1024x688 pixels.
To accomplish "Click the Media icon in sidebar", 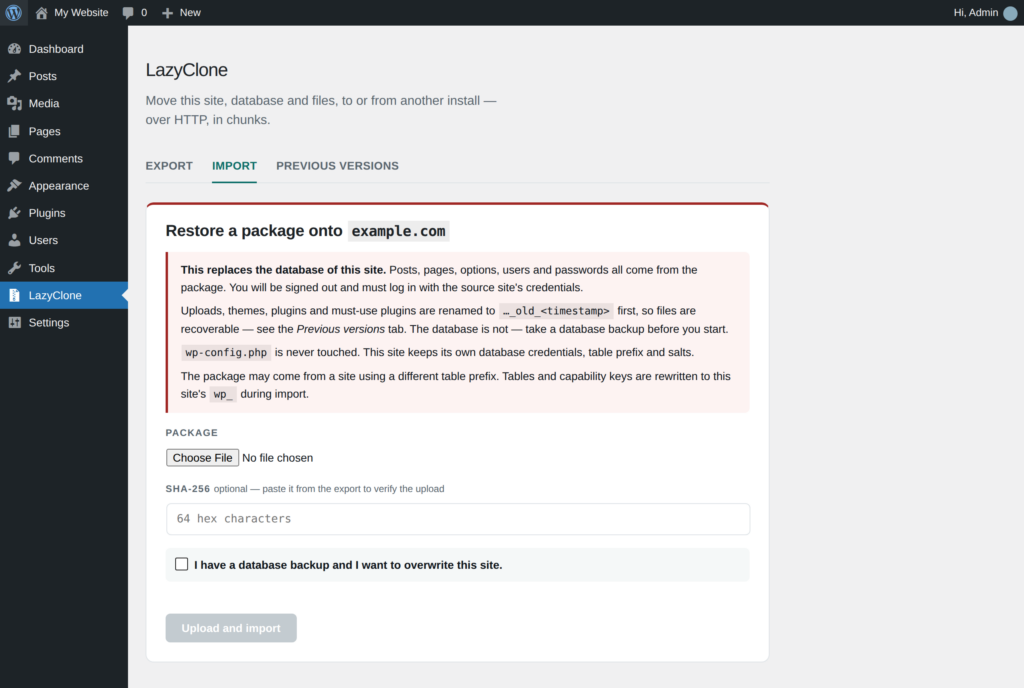I will [14, 103].
